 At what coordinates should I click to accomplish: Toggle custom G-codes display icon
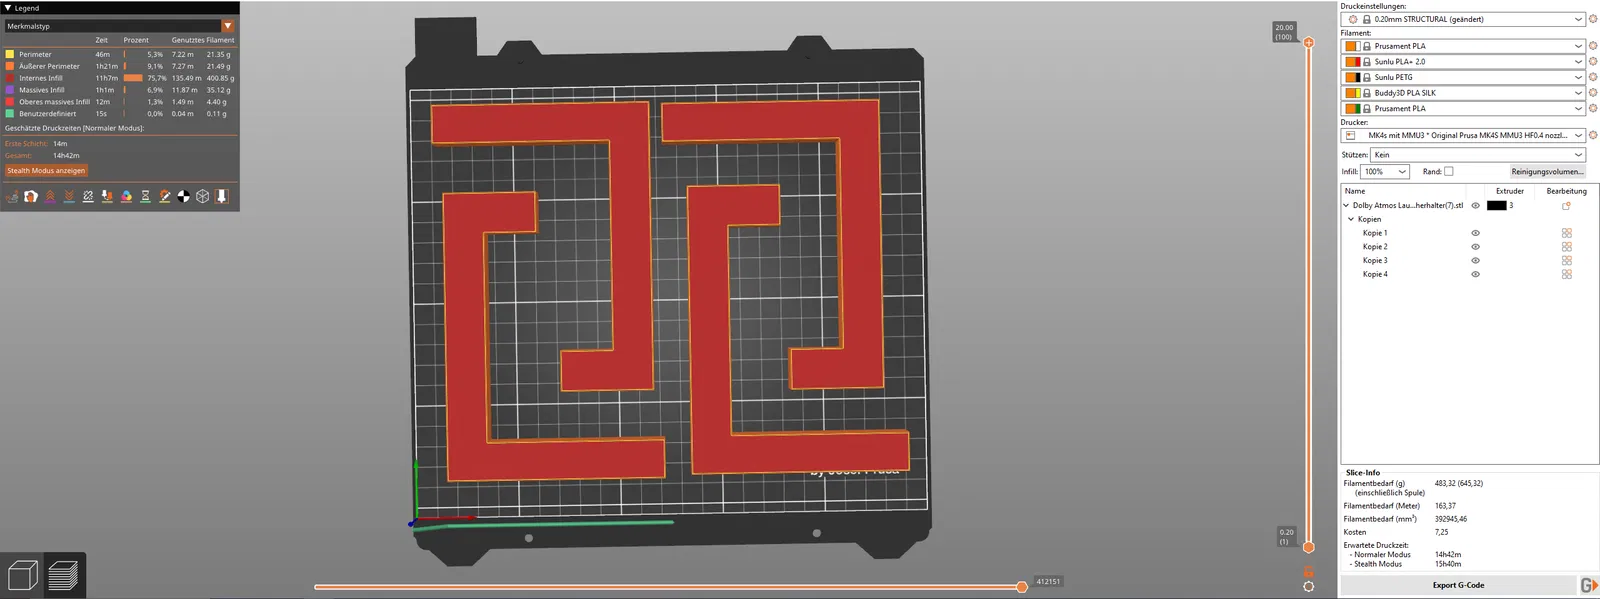pos(165,196)
